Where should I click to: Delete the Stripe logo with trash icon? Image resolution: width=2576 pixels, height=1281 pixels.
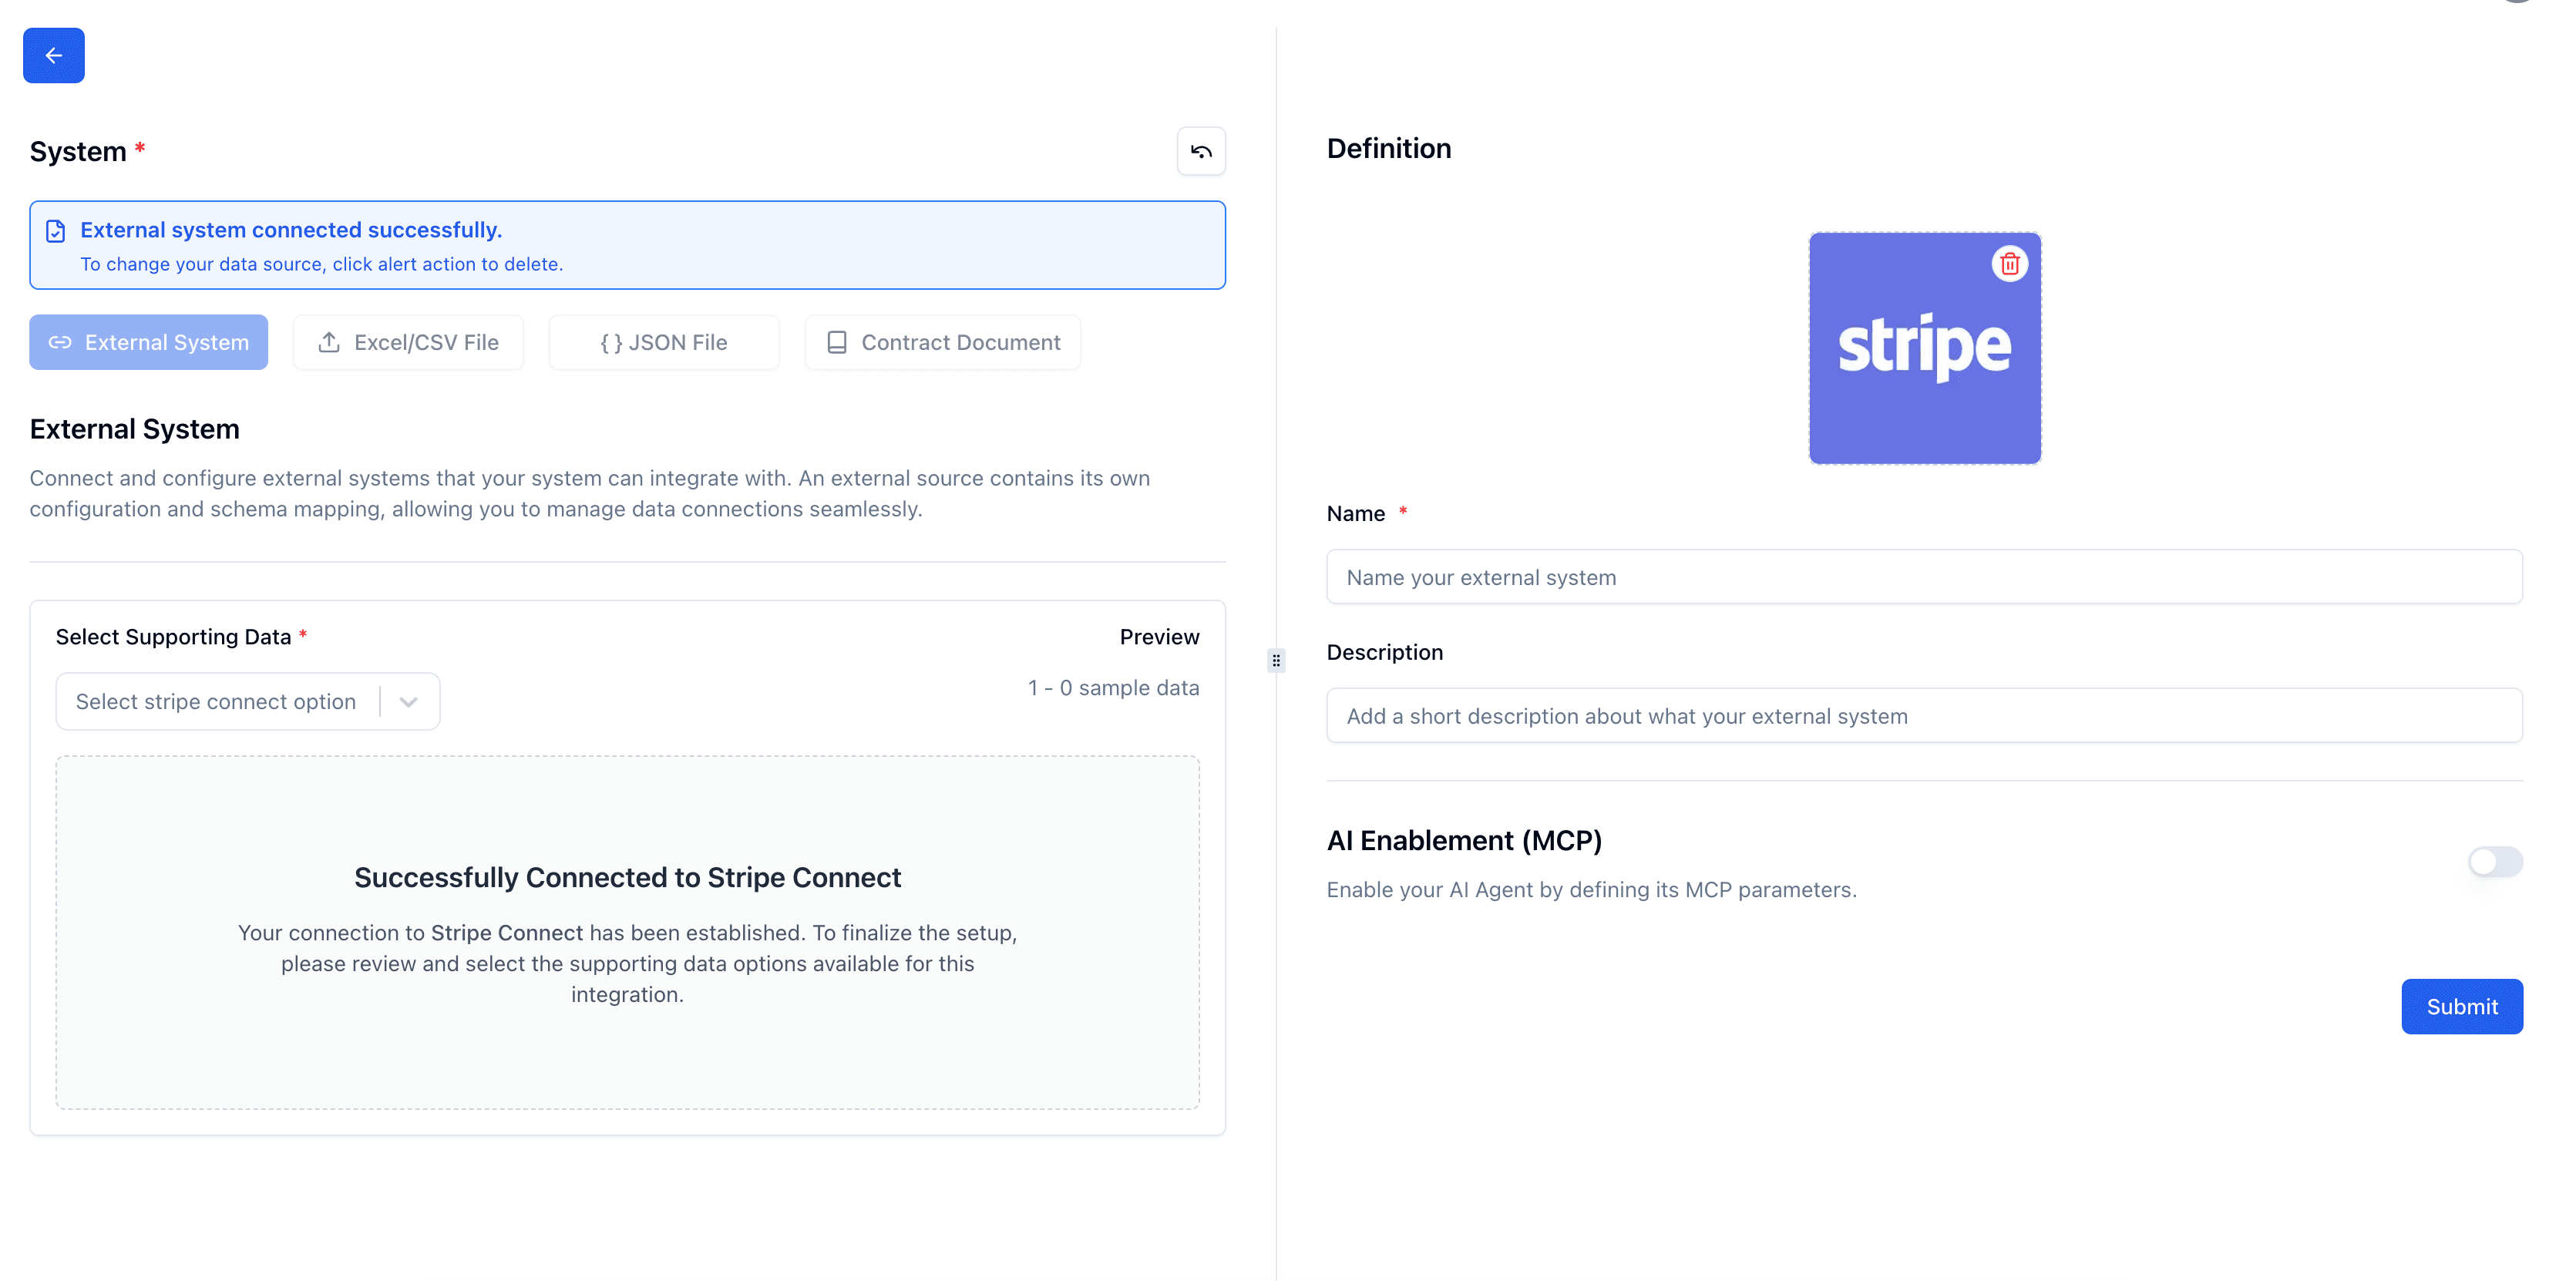tap(2009, 264)
